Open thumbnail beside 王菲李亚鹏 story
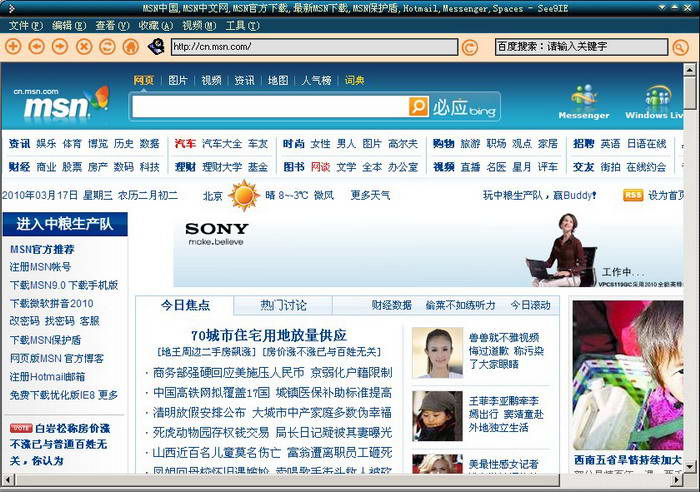The height and width of the screenshot is (492, 700). point(437,416)
